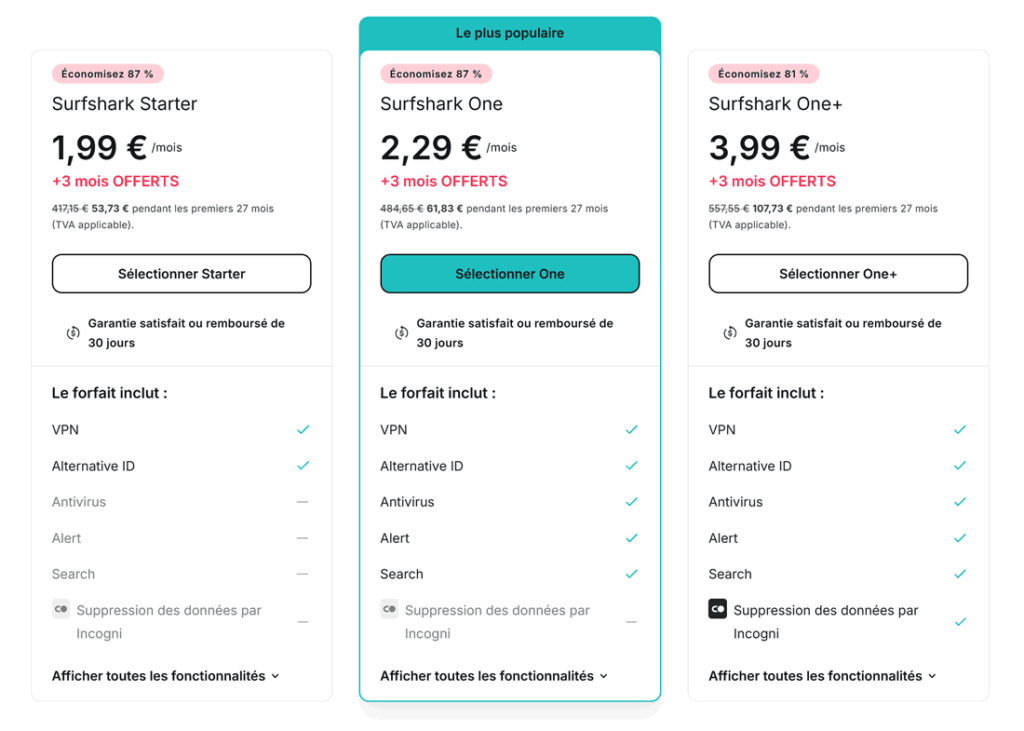Screen dimensions: 1024x731
Task: Click money-back guarantee icon in Starter plan
Action: coord(73,333)
